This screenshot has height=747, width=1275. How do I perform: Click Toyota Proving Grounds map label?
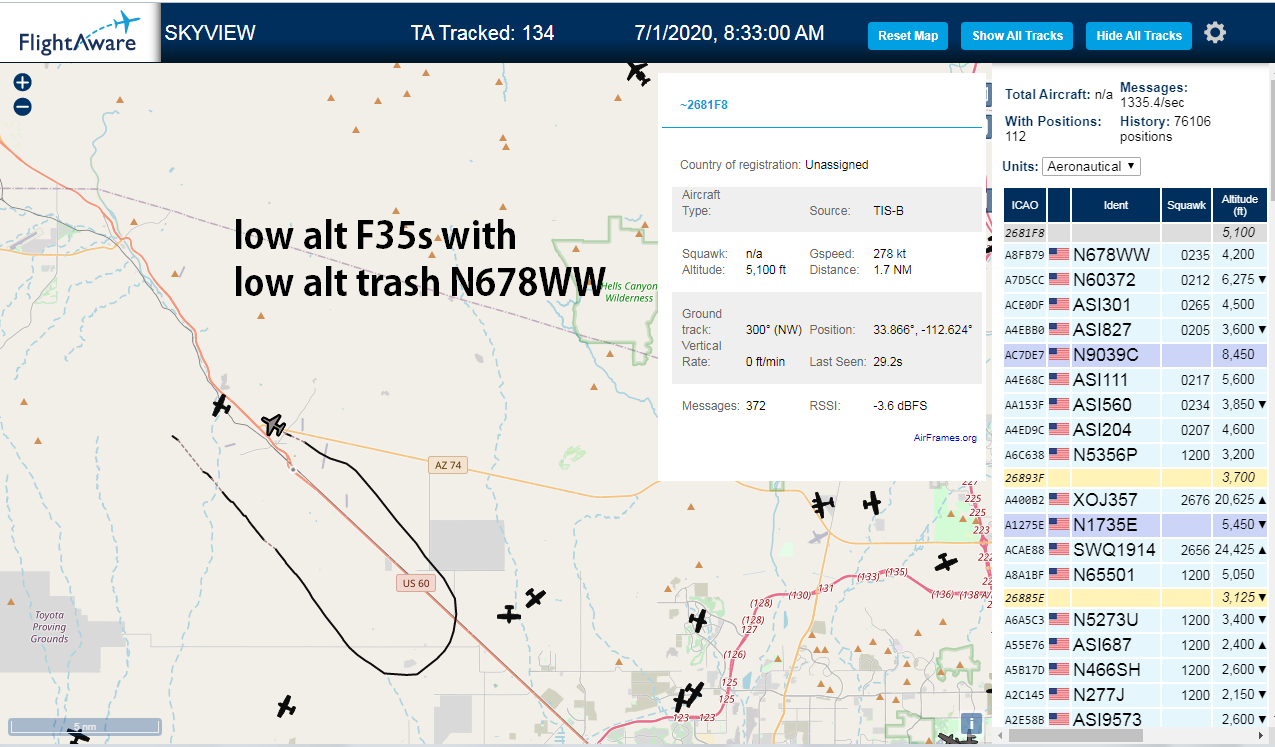click(49, 627)
